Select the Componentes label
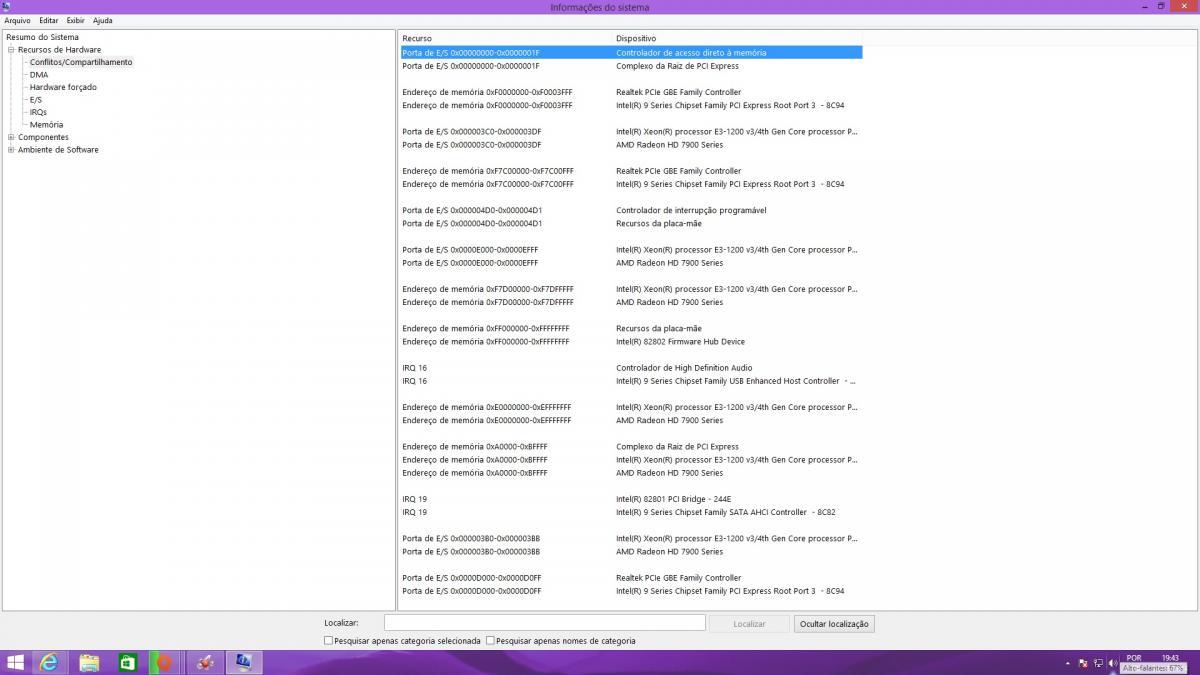Viewport: 1200px width, 675px height. click(43, 137)
